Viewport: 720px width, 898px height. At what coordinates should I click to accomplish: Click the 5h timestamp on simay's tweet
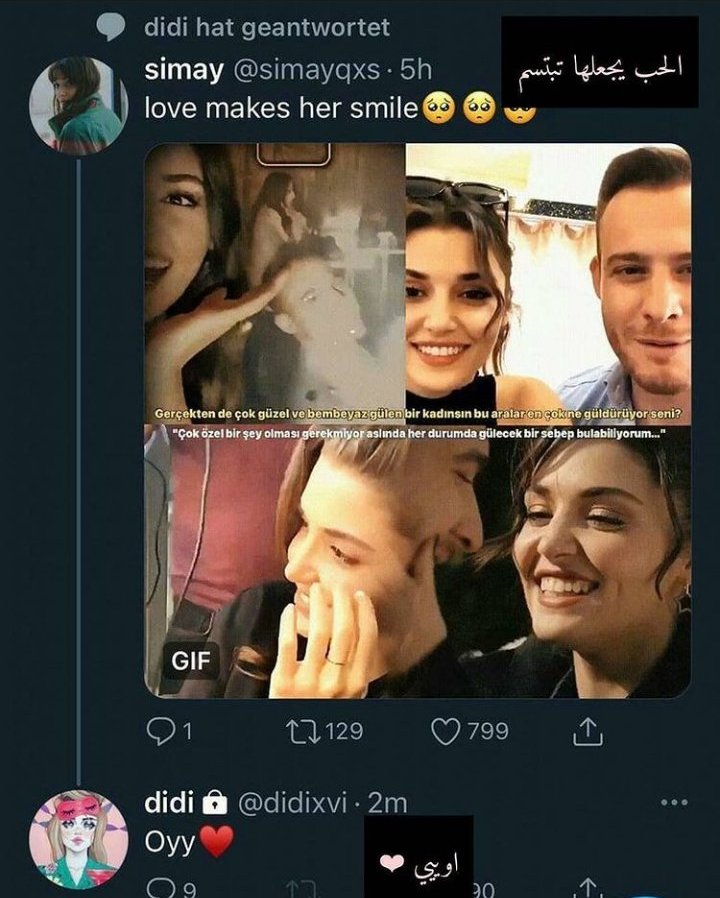[415, 70]
